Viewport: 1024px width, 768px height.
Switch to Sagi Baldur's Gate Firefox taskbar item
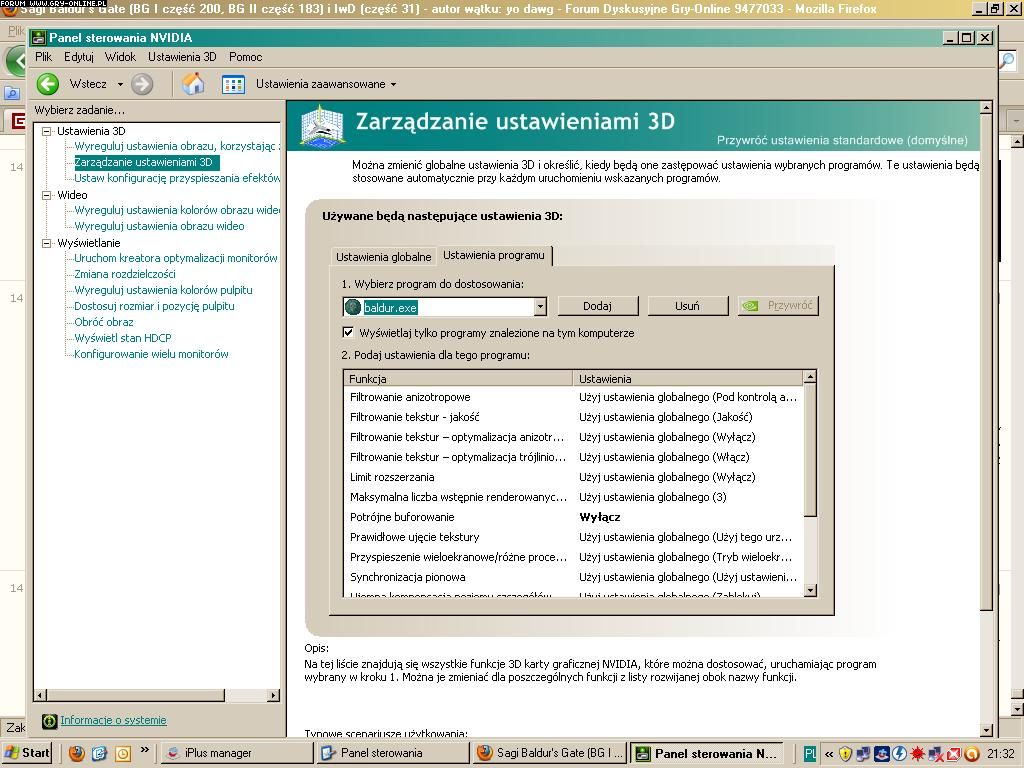click(x=550, y=753)
